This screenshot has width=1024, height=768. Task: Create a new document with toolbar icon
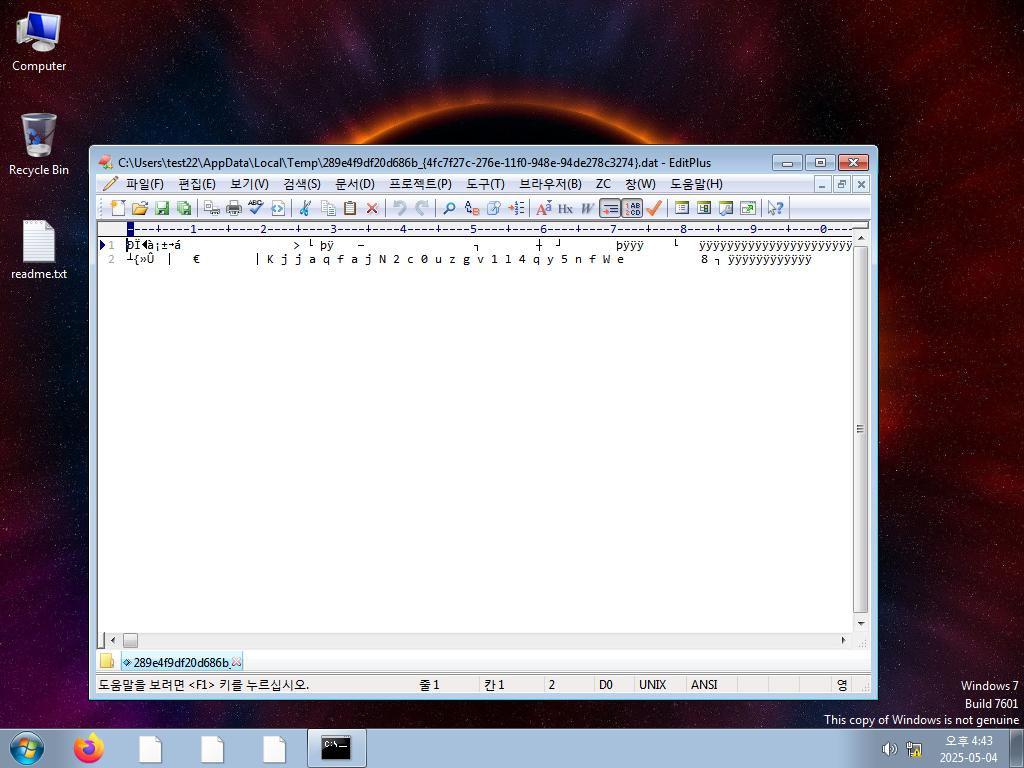[x=118, y=208]
